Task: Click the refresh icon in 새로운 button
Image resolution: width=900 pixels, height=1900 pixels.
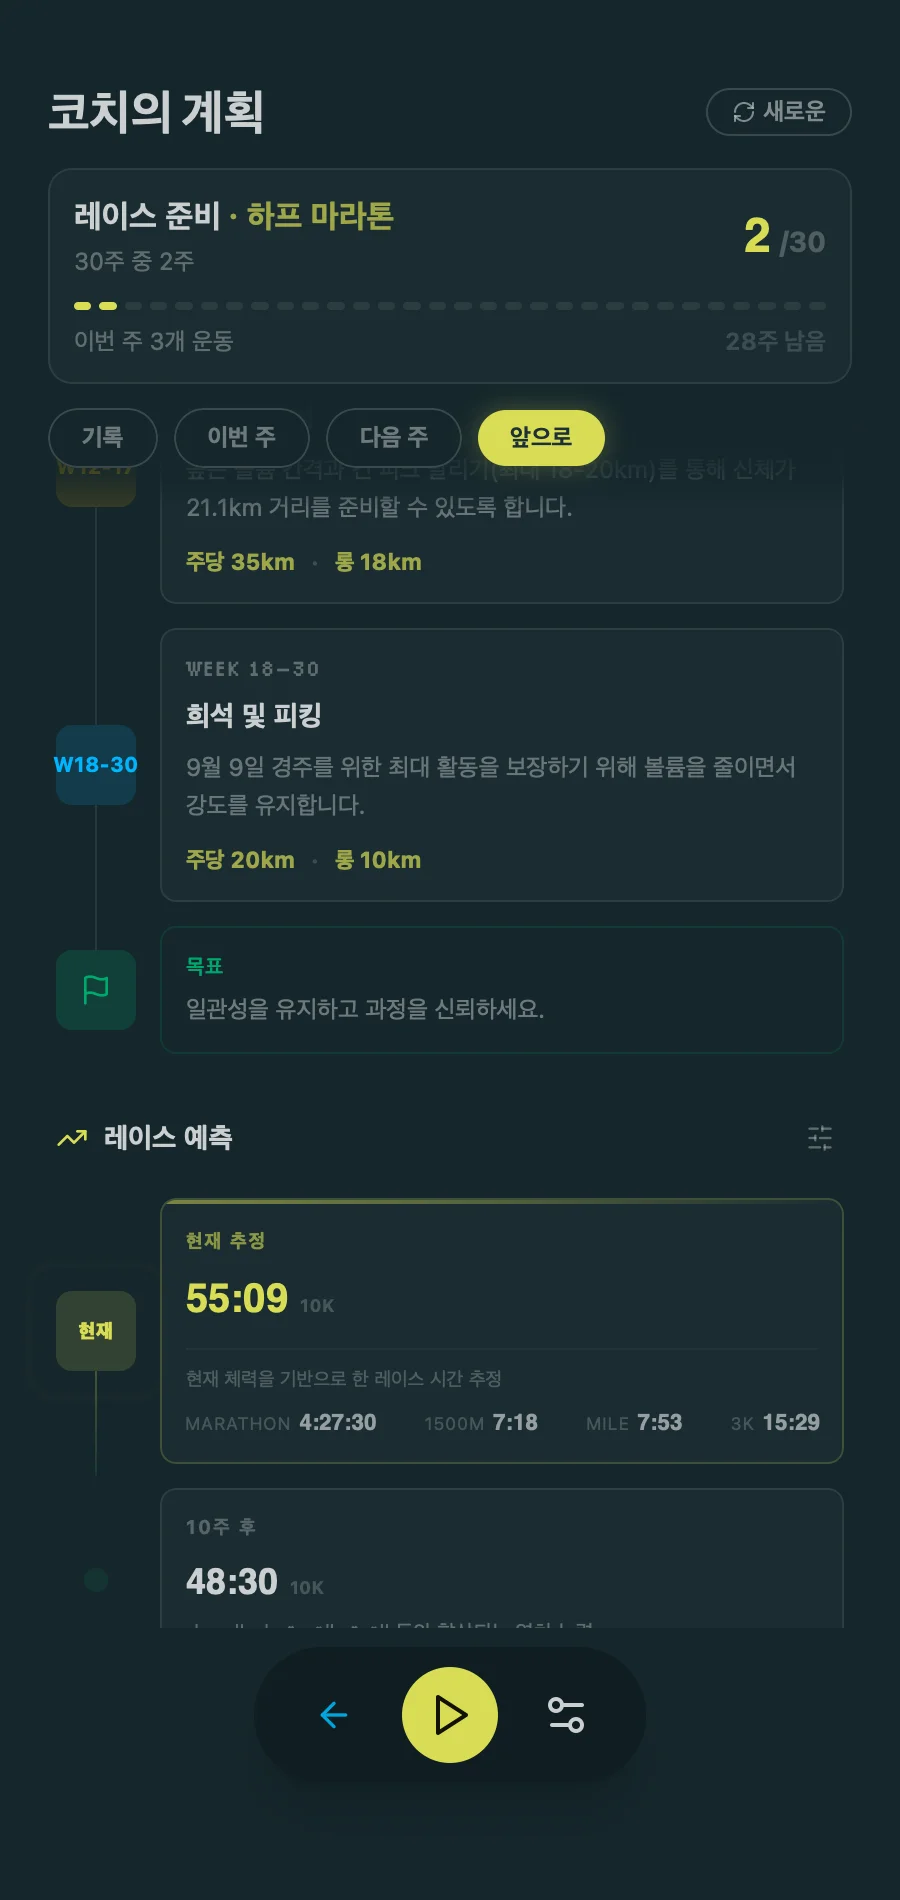Action: (x=743, y=112)
